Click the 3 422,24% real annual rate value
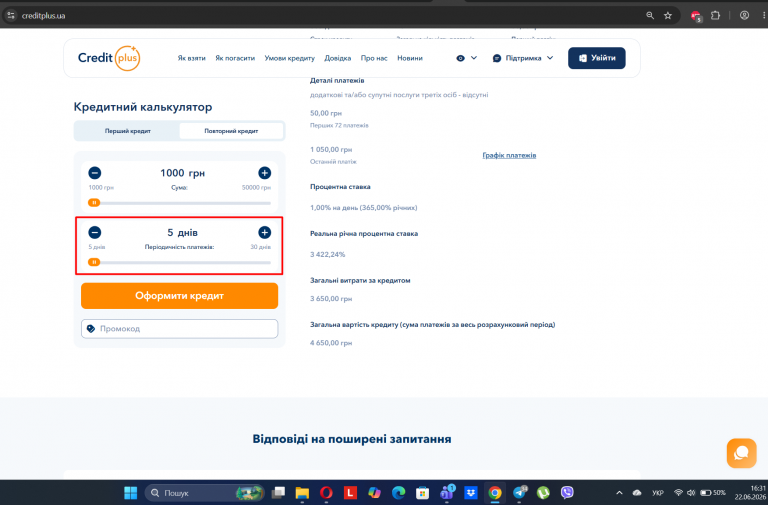The width and height of the screenshot is (768, 505). 327,255
